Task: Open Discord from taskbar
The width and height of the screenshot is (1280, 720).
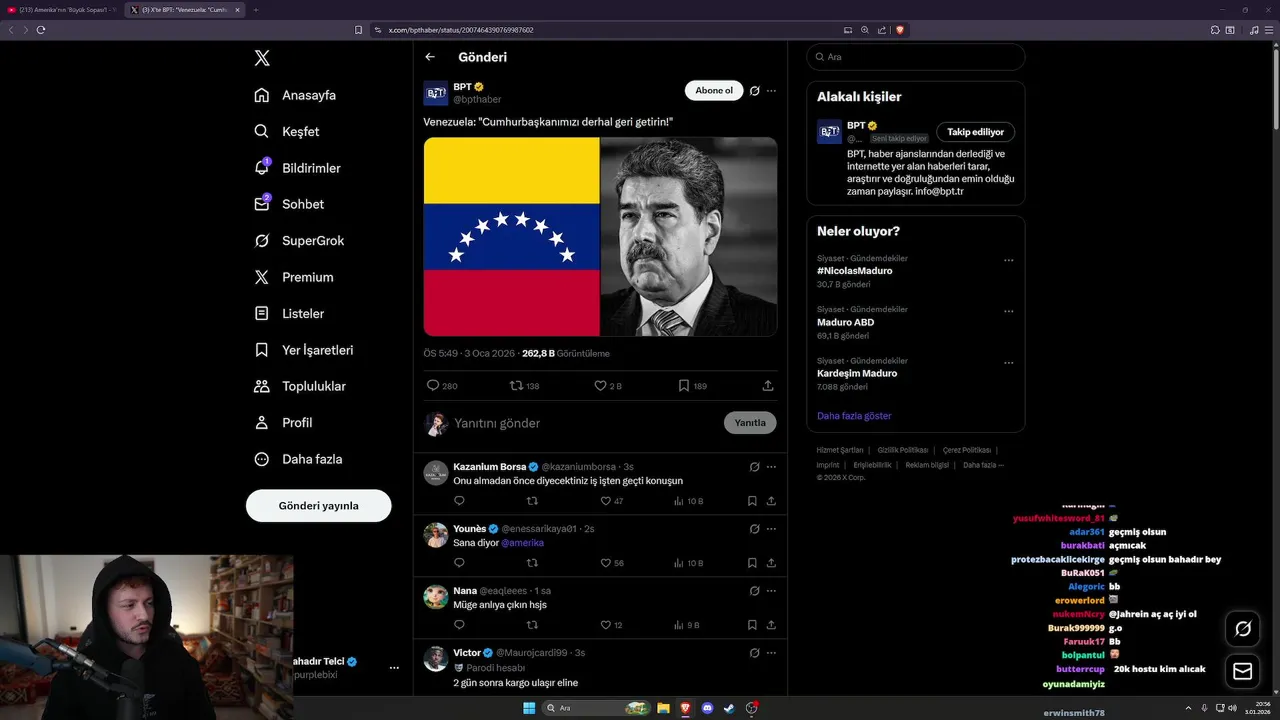Action: click(708, 708)
